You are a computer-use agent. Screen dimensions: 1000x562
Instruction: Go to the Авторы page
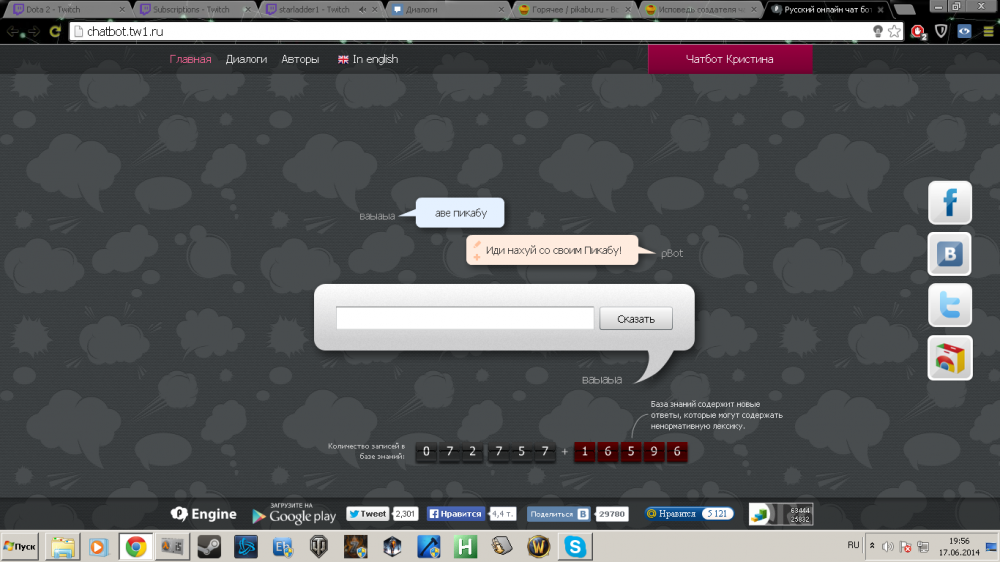coord(300,59)
